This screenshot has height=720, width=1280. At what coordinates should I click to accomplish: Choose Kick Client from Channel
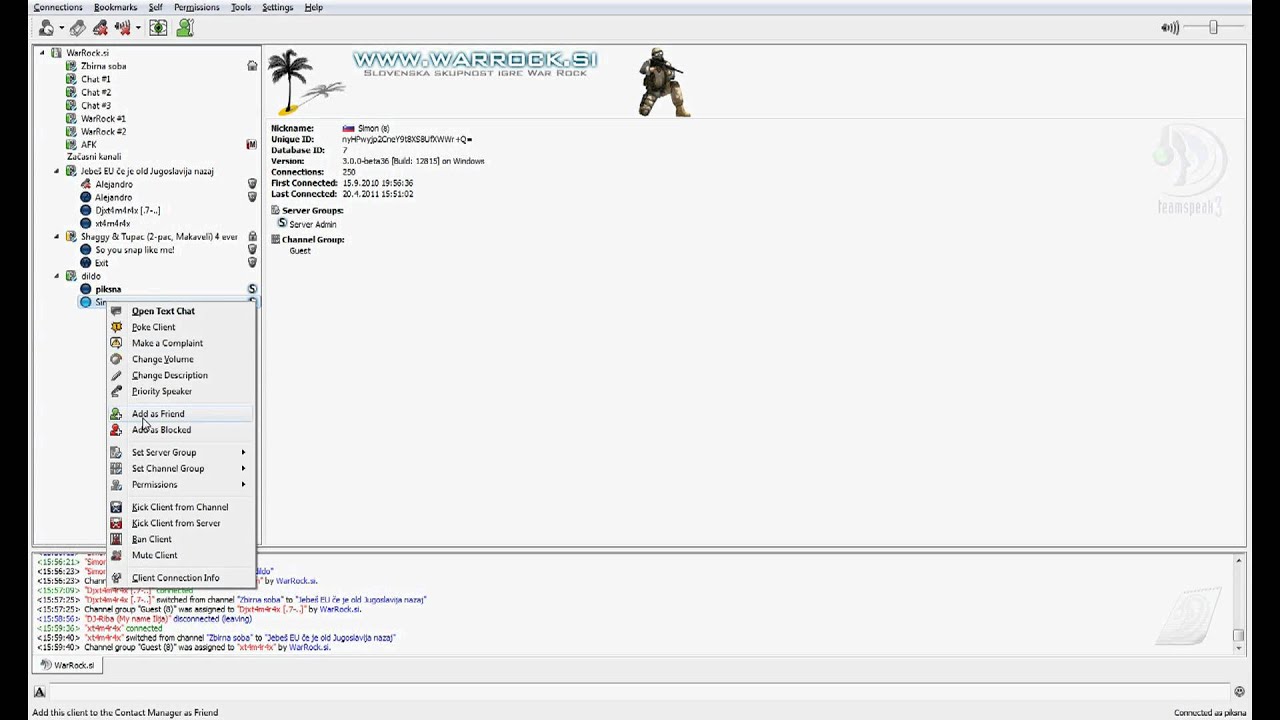(180, 507)
